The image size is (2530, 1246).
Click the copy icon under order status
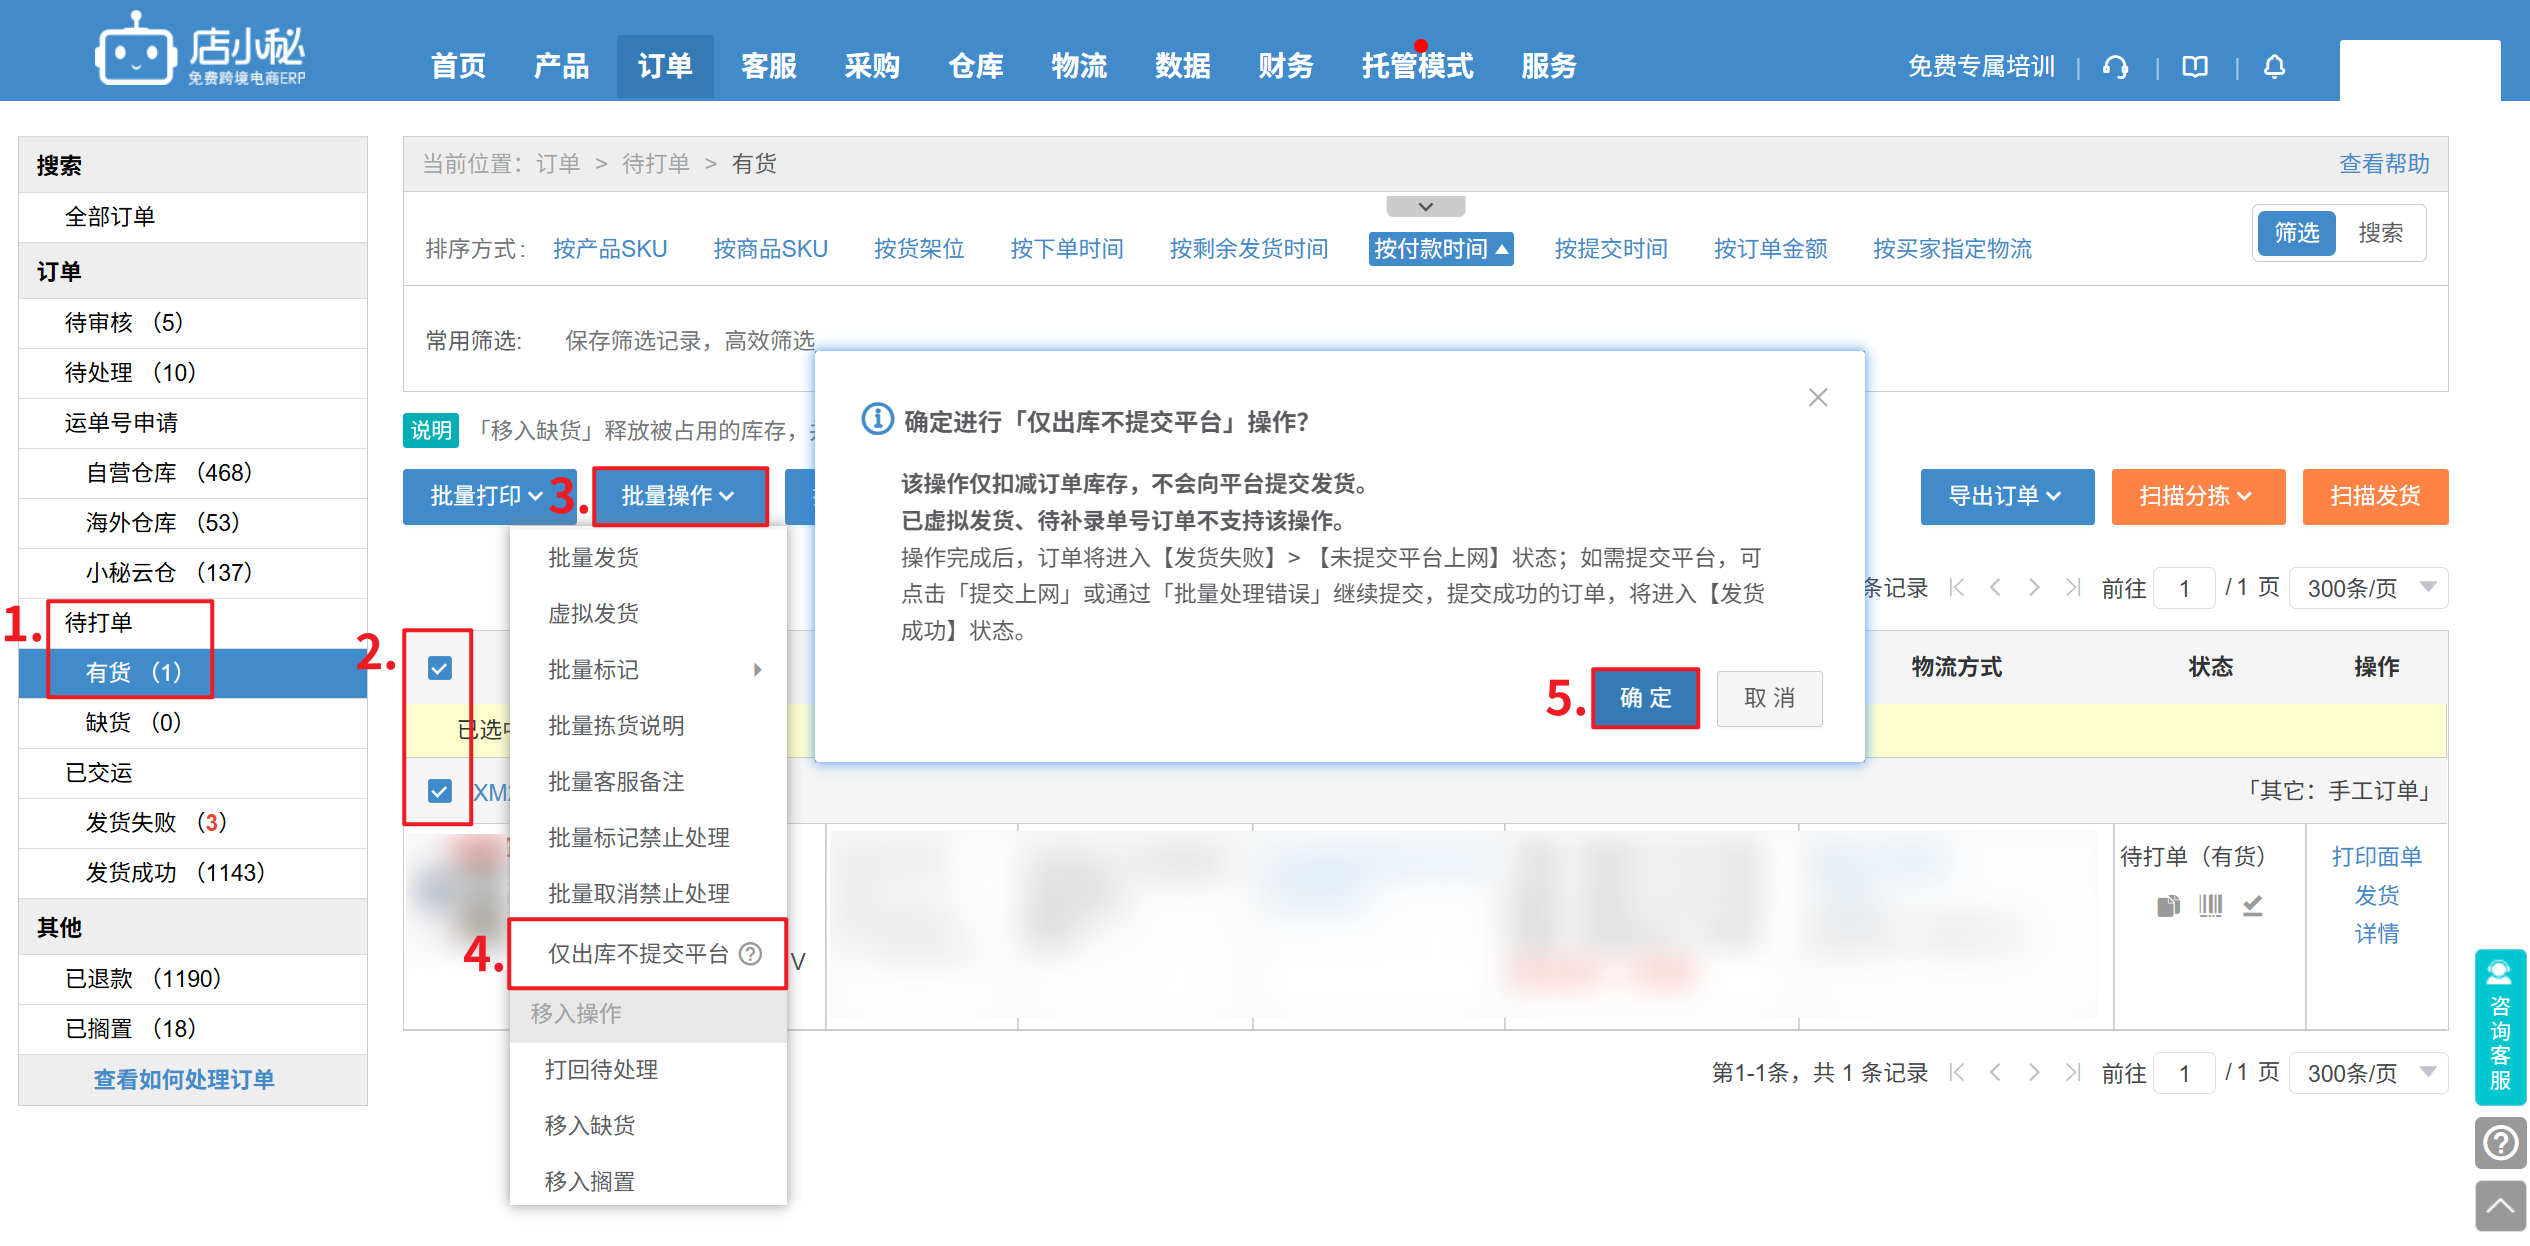coord(2167,906)
